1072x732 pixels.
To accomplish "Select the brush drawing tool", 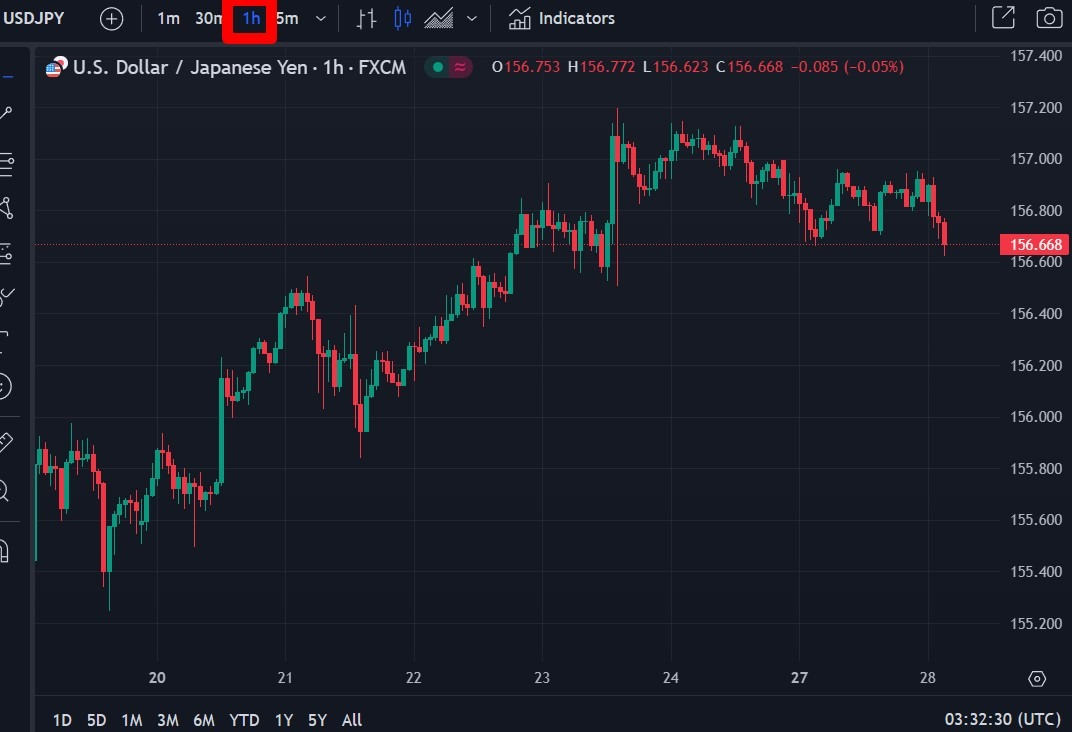I will 6,297.
